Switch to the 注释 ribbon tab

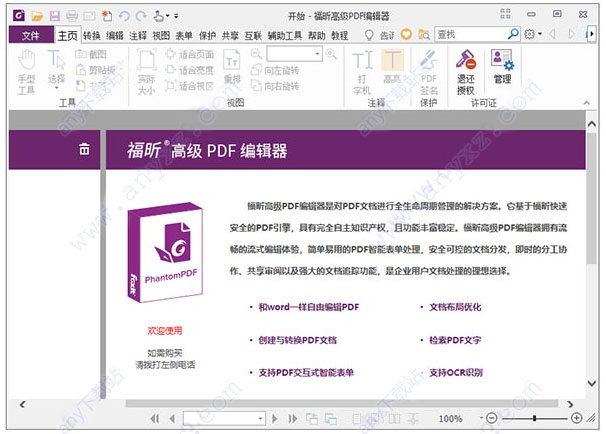click(138, 36)
